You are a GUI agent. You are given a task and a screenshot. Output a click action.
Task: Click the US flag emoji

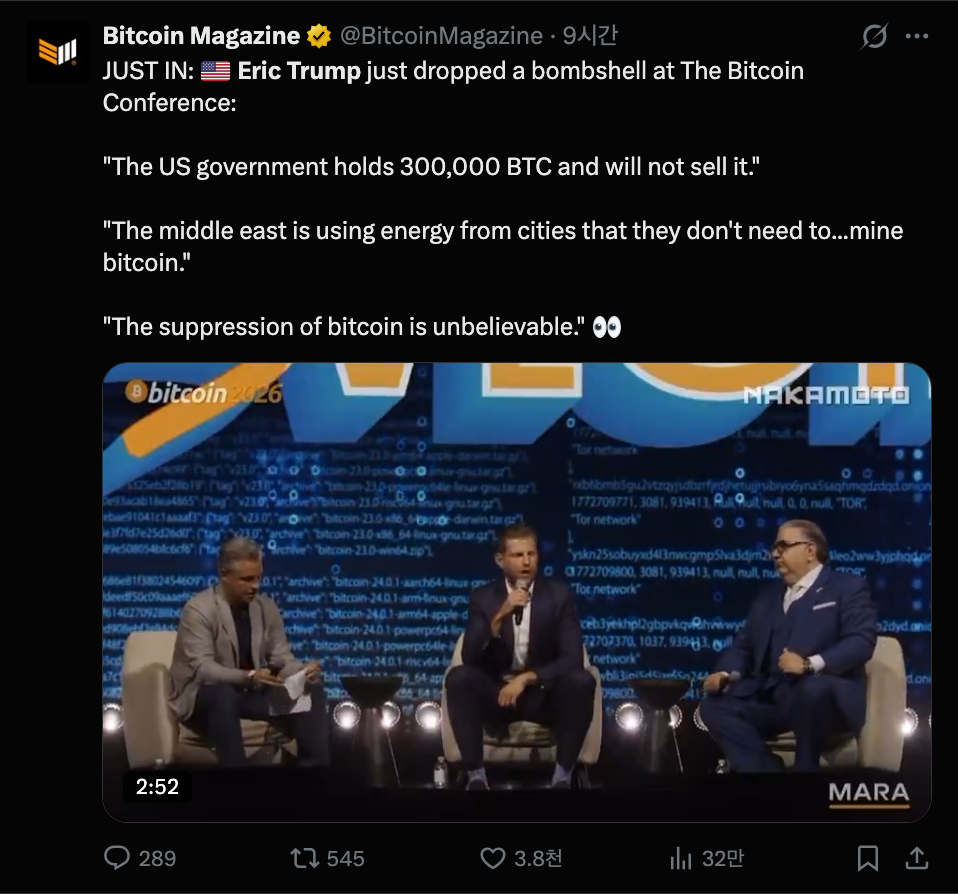click(x=215, y=71)
